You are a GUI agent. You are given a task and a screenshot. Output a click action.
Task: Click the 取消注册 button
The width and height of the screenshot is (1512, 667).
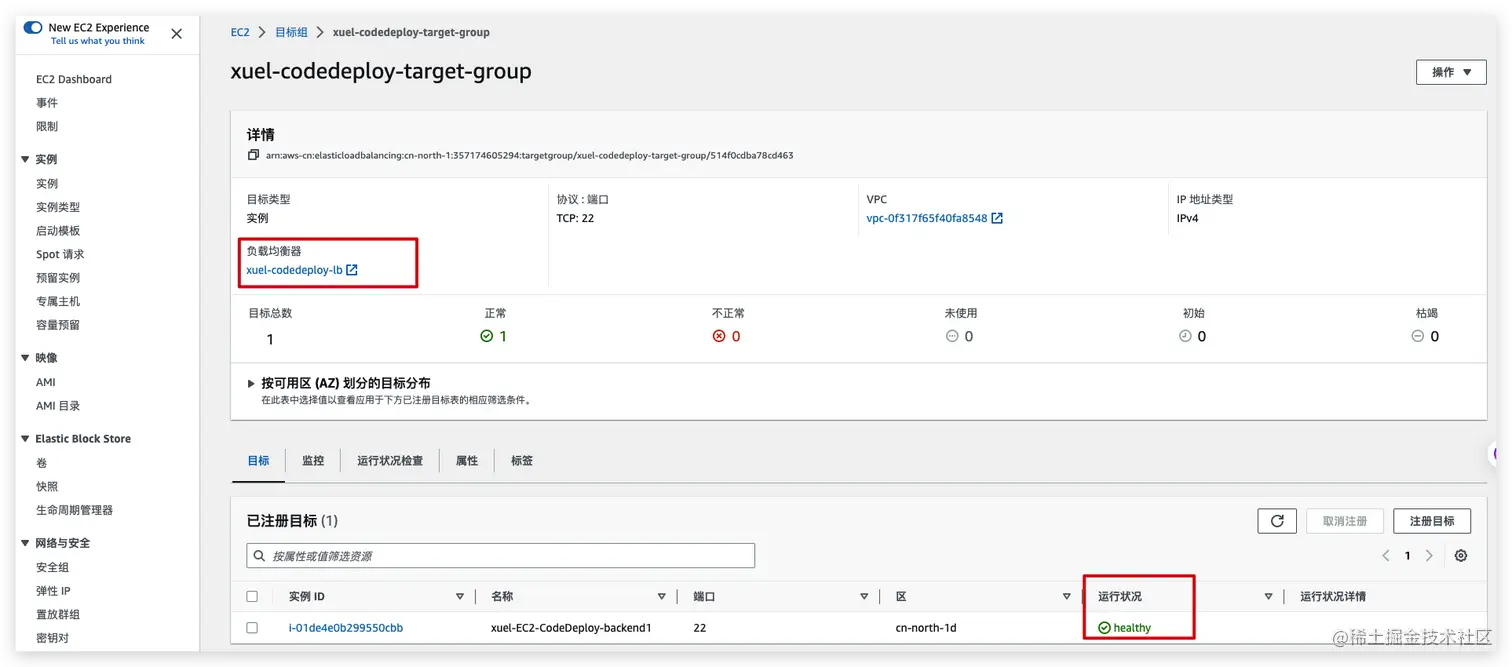pos(1345,521)
